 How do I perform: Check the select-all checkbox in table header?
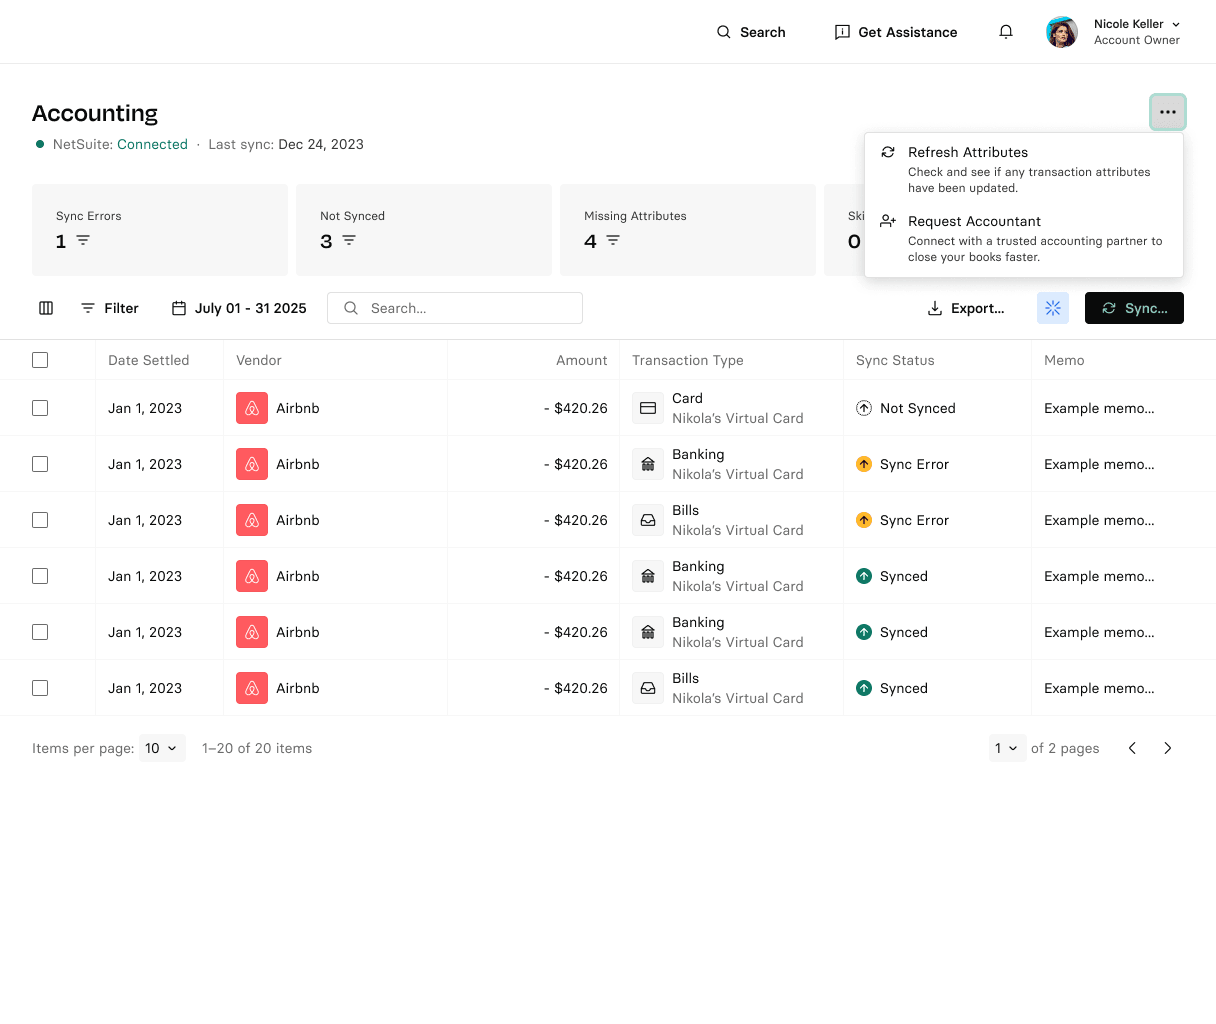[40, 360]
